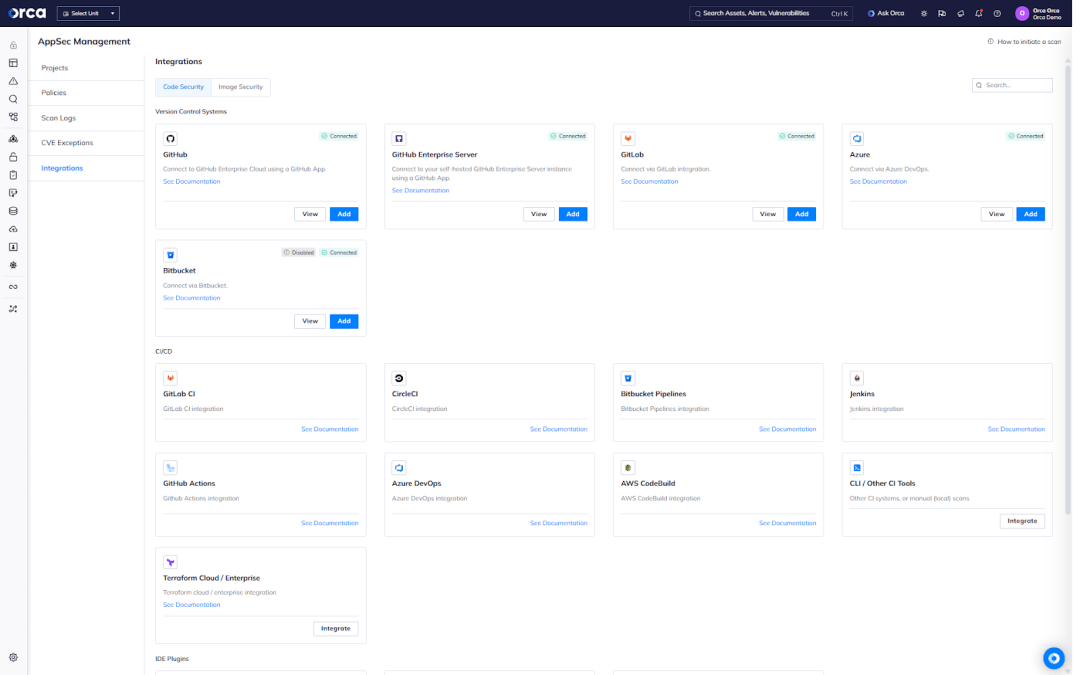Open the magnifier search icon in sidebar
Screen dimensions: 1080x675
point(12,99)
